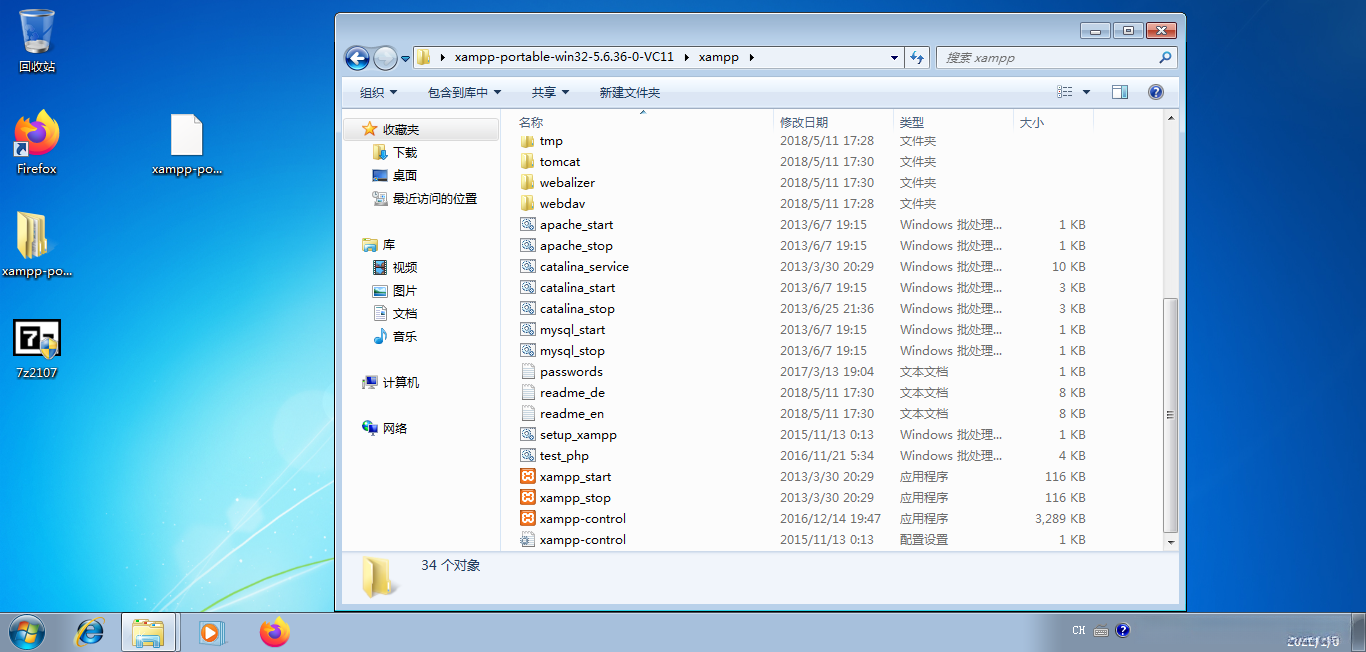Open the 音乐 library
This screenshot has width=1366, height=652.
pos(395,336)
